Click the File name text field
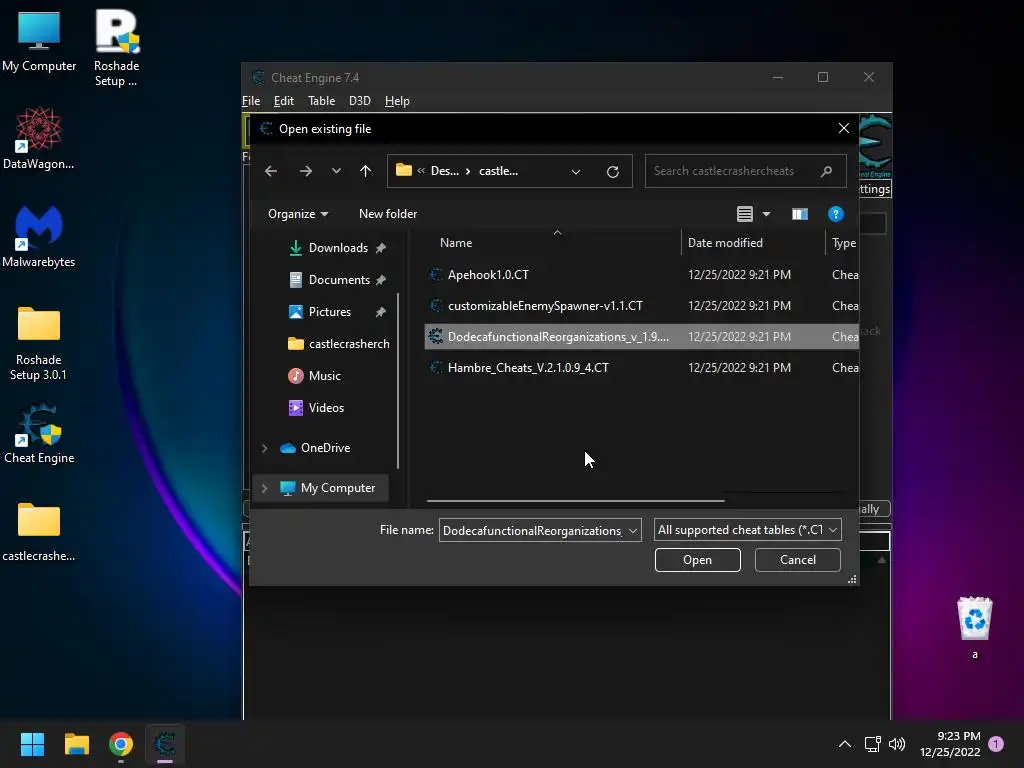The image size is (1024, 768). pyautogui.click(x=533, y=530)
